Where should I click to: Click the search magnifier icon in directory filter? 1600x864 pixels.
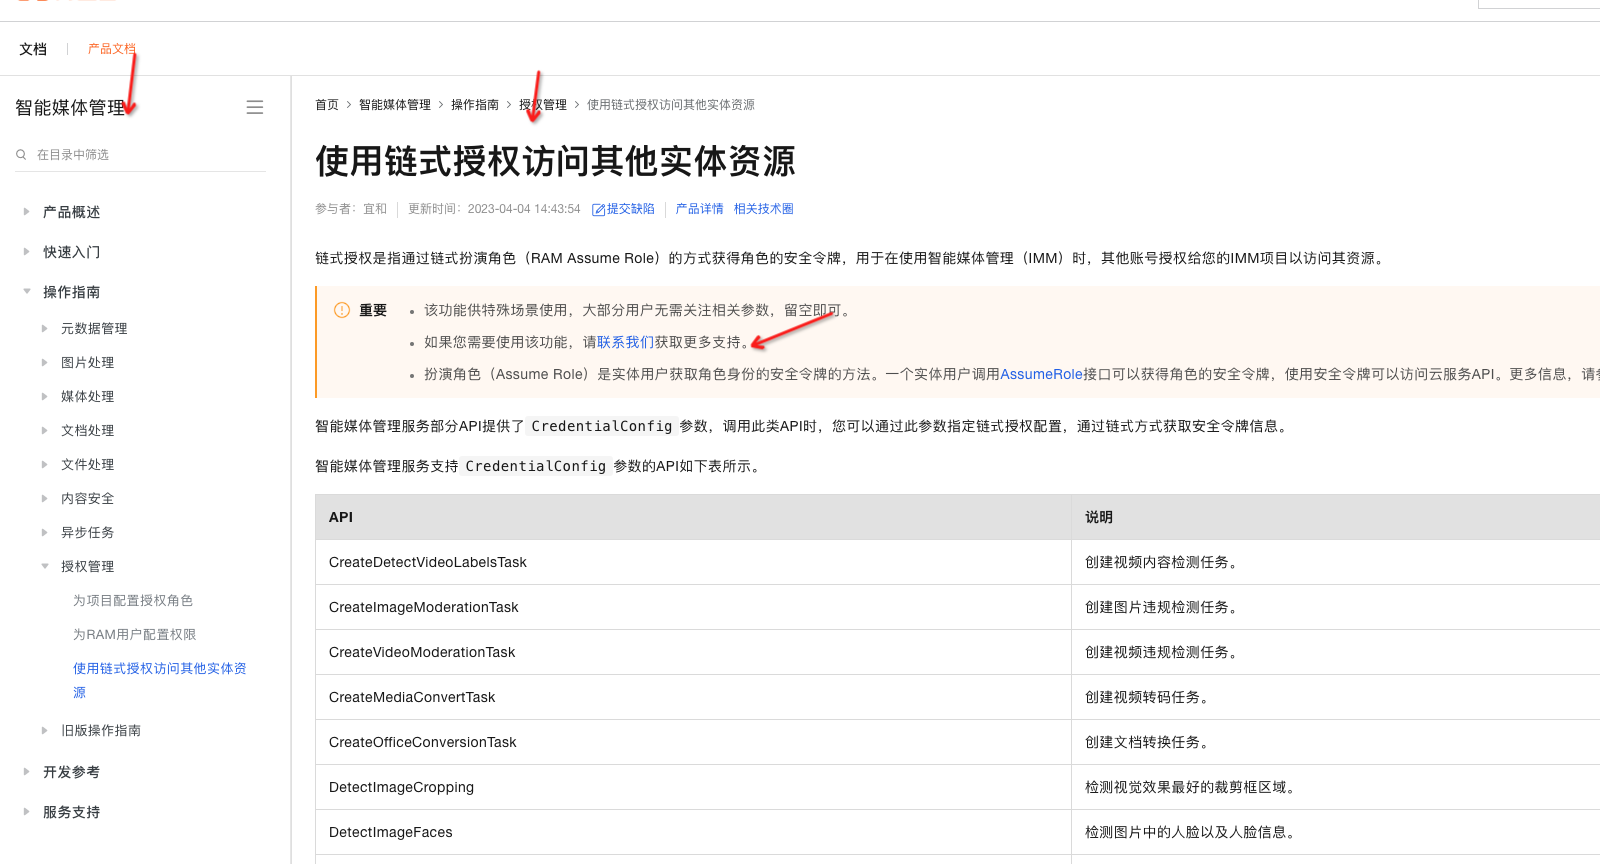coord(21,155)
